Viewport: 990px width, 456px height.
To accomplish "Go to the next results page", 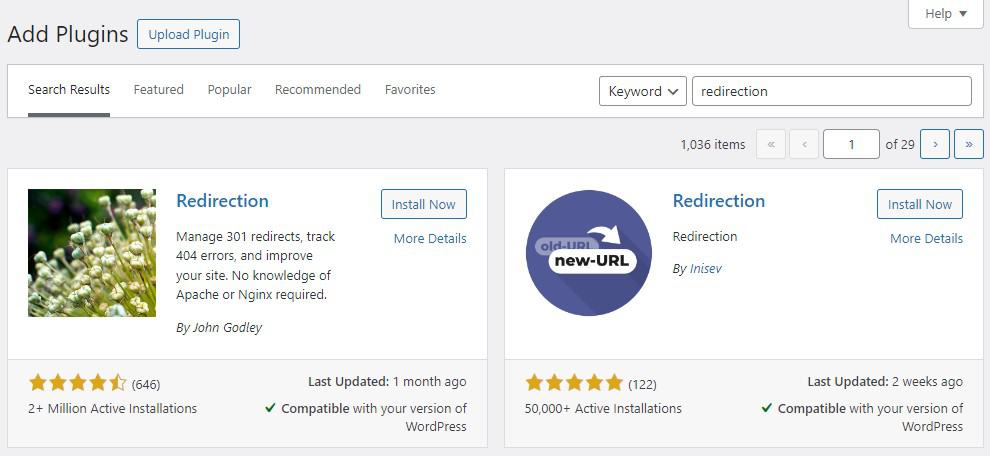I will 935,144.
